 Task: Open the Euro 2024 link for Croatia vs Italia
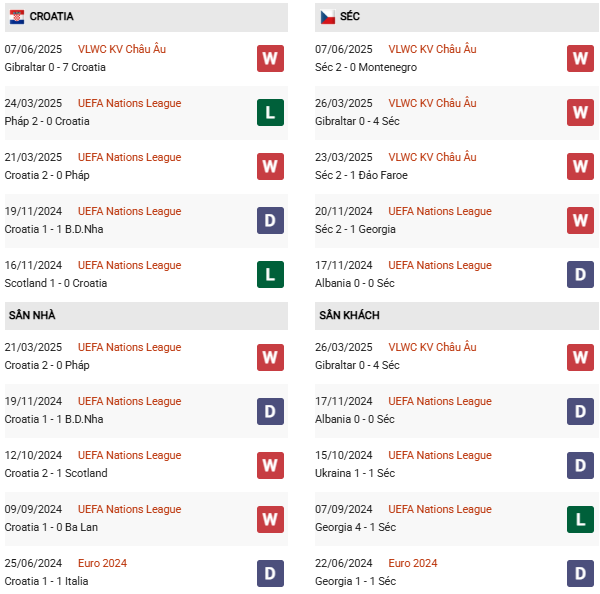coord(102,563)
